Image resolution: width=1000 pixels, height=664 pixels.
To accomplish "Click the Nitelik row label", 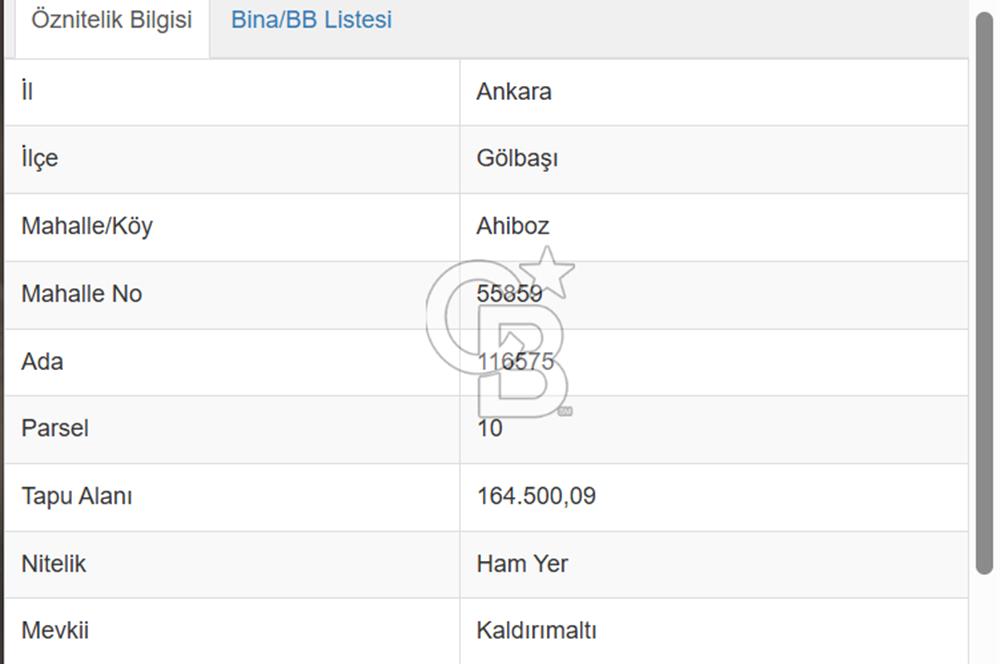I will coord(54,564).
